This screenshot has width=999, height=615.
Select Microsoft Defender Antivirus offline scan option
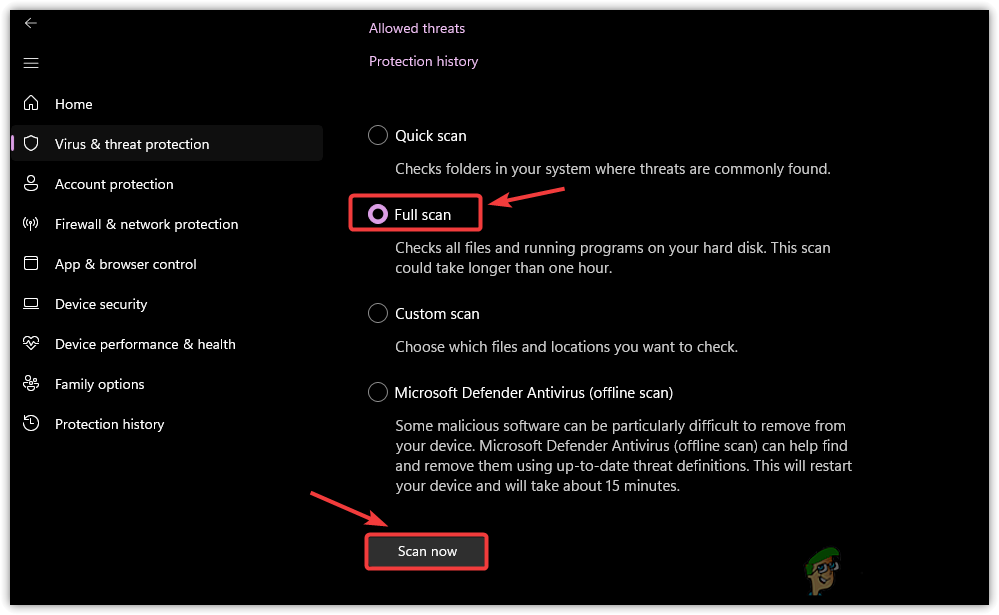[x=378, y=392]
